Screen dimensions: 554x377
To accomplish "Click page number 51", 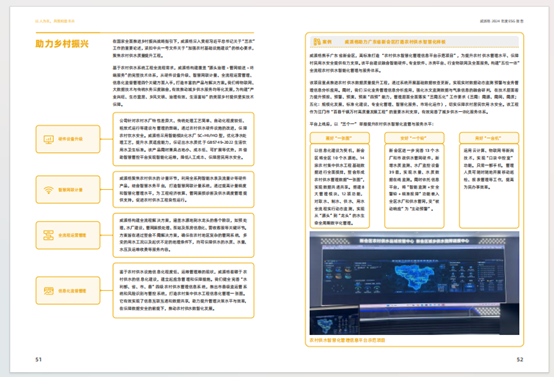I will click(x=39, y=359).
